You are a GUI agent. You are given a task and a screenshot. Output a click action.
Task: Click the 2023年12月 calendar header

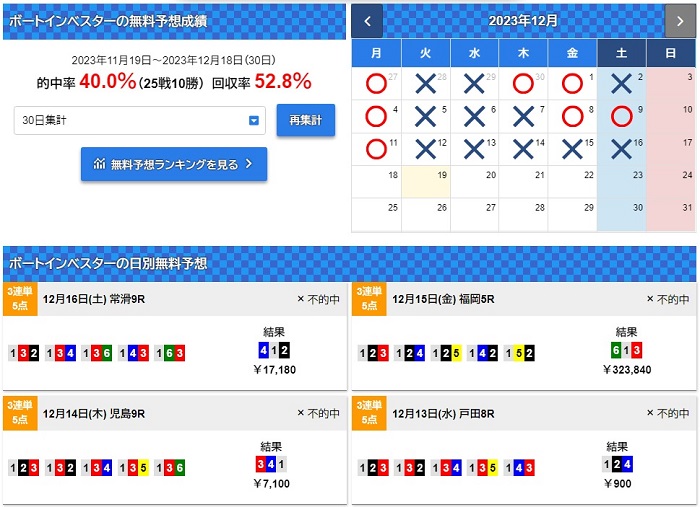[x=523, y=20]
